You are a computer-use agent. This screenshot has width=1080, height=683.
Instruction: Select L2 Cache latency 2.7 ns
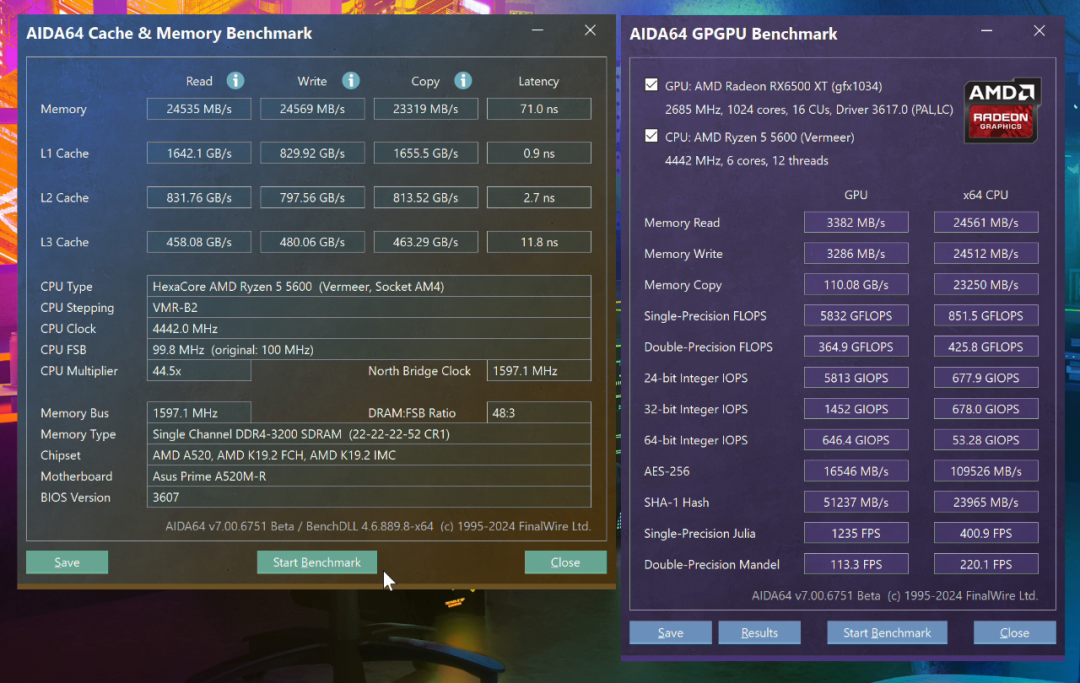coord(539,198)
